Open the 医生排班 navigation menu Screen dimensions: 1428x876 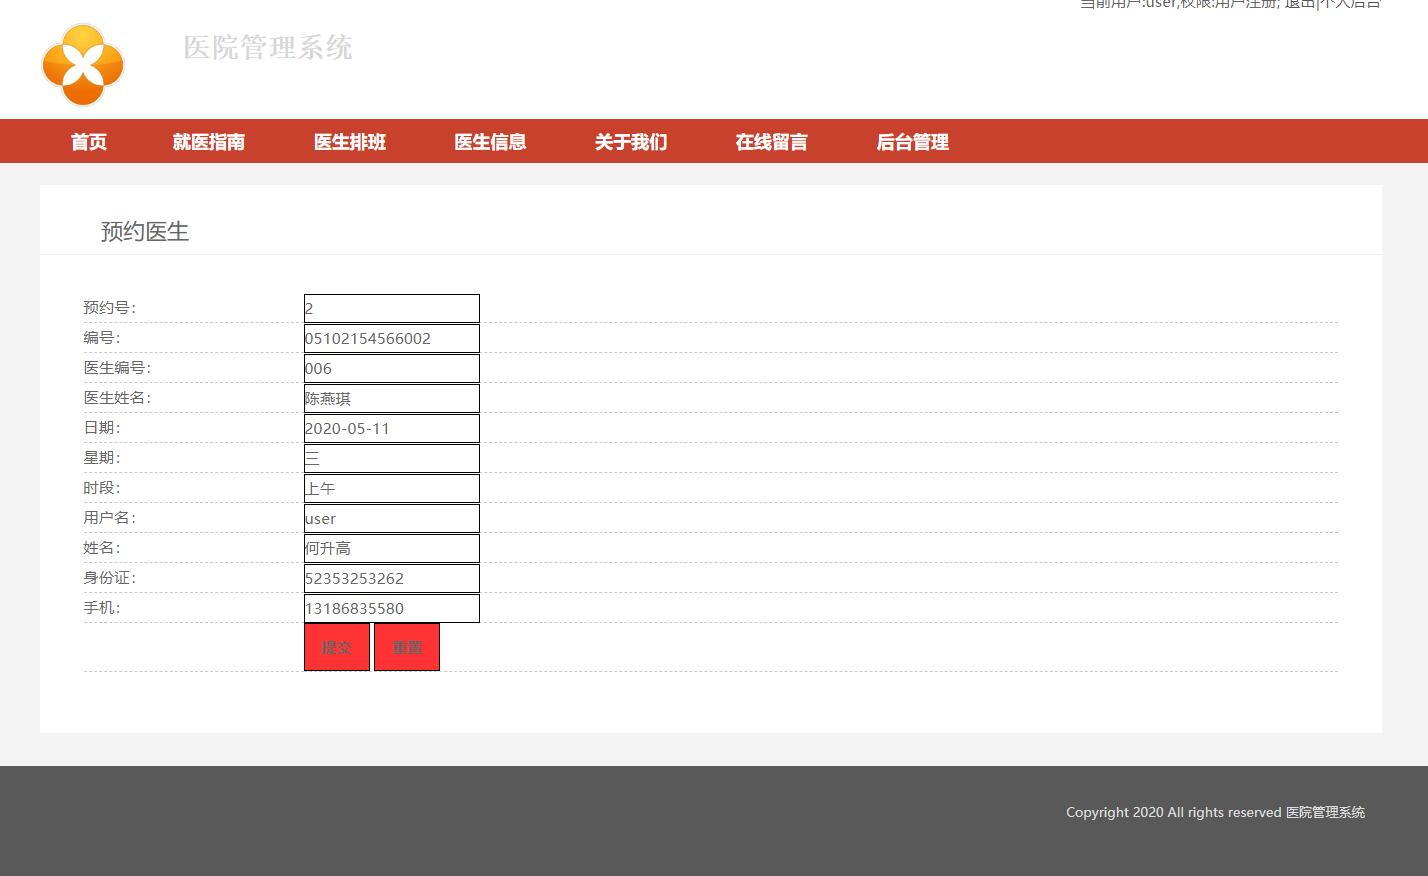tap(348, 141)
